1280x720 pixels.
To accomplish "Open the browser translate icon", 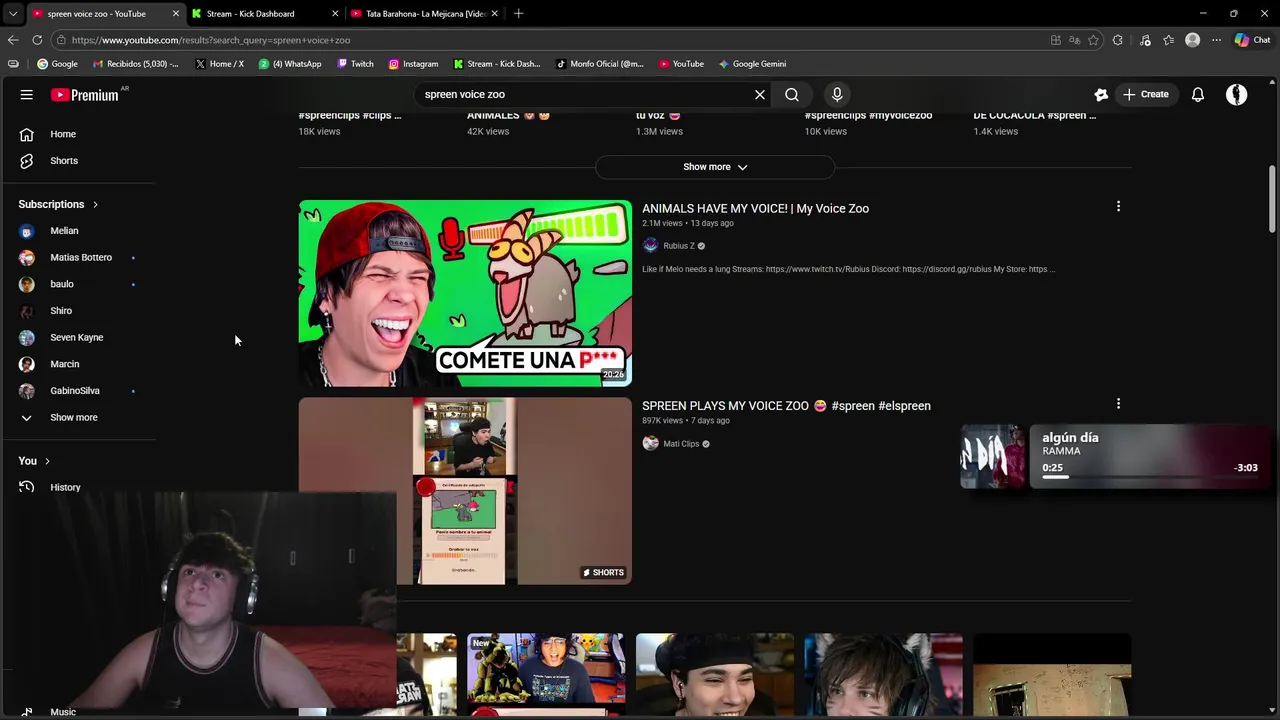I will point(1074,40).
